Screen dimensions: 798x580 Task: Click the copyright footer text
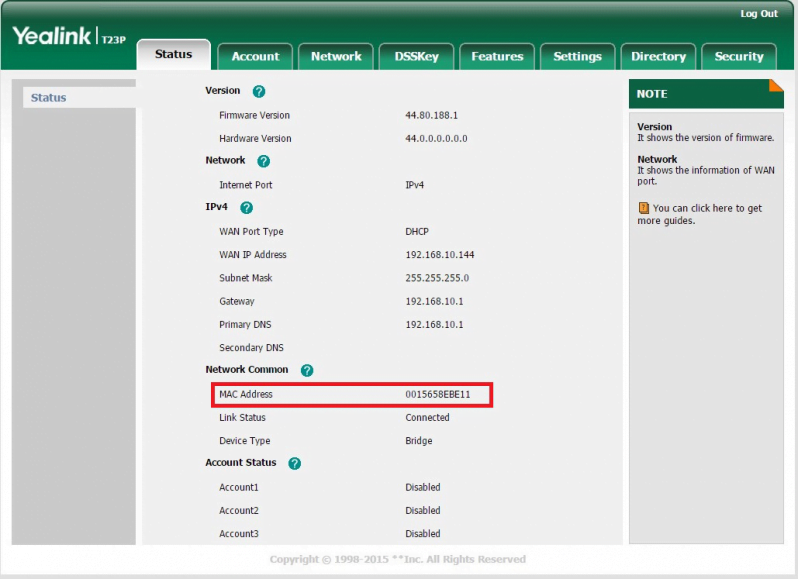click(x=397, y=560)
